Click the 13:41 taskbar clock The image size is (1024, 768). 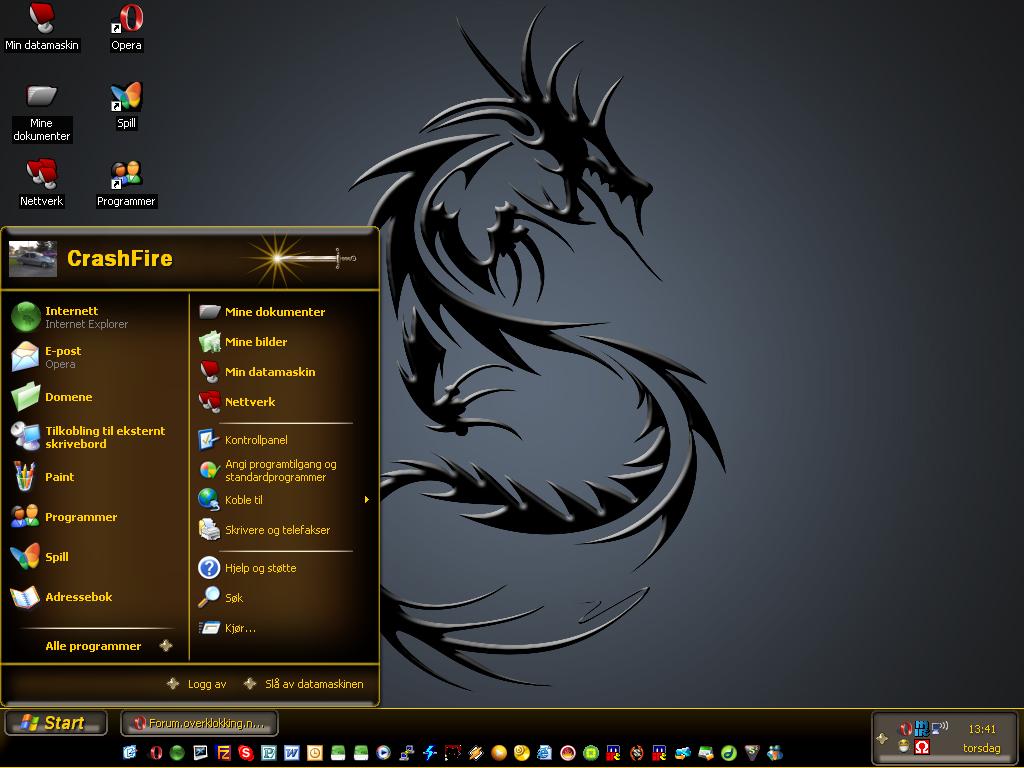click(x=982, y=729)
